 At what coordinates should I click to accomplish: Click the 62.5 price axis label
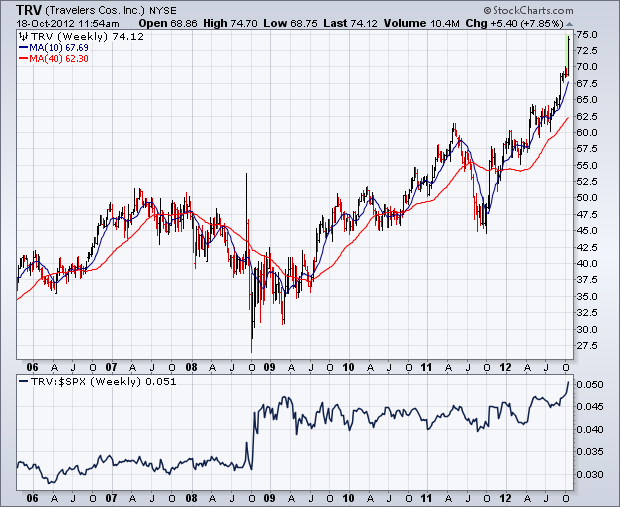pyautogui.click(x=587, y=116)
